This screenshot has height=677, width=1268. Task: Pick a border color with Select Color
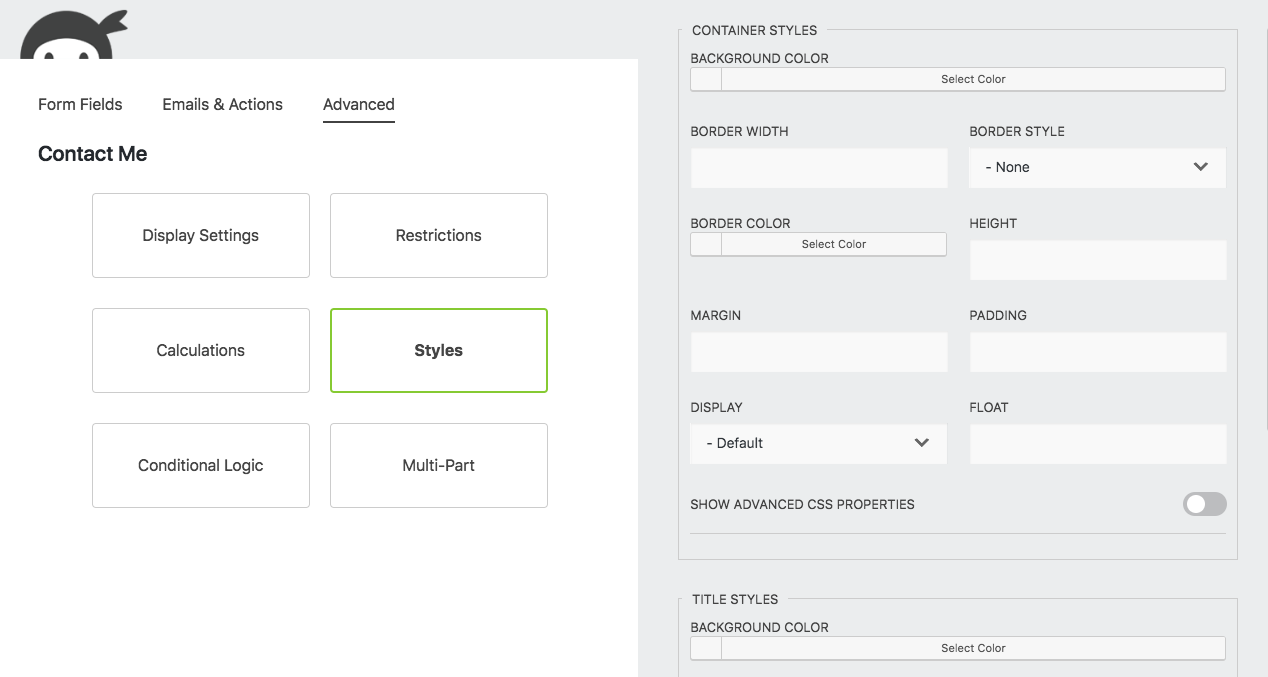pyautogui.click(x=833, y=244)
